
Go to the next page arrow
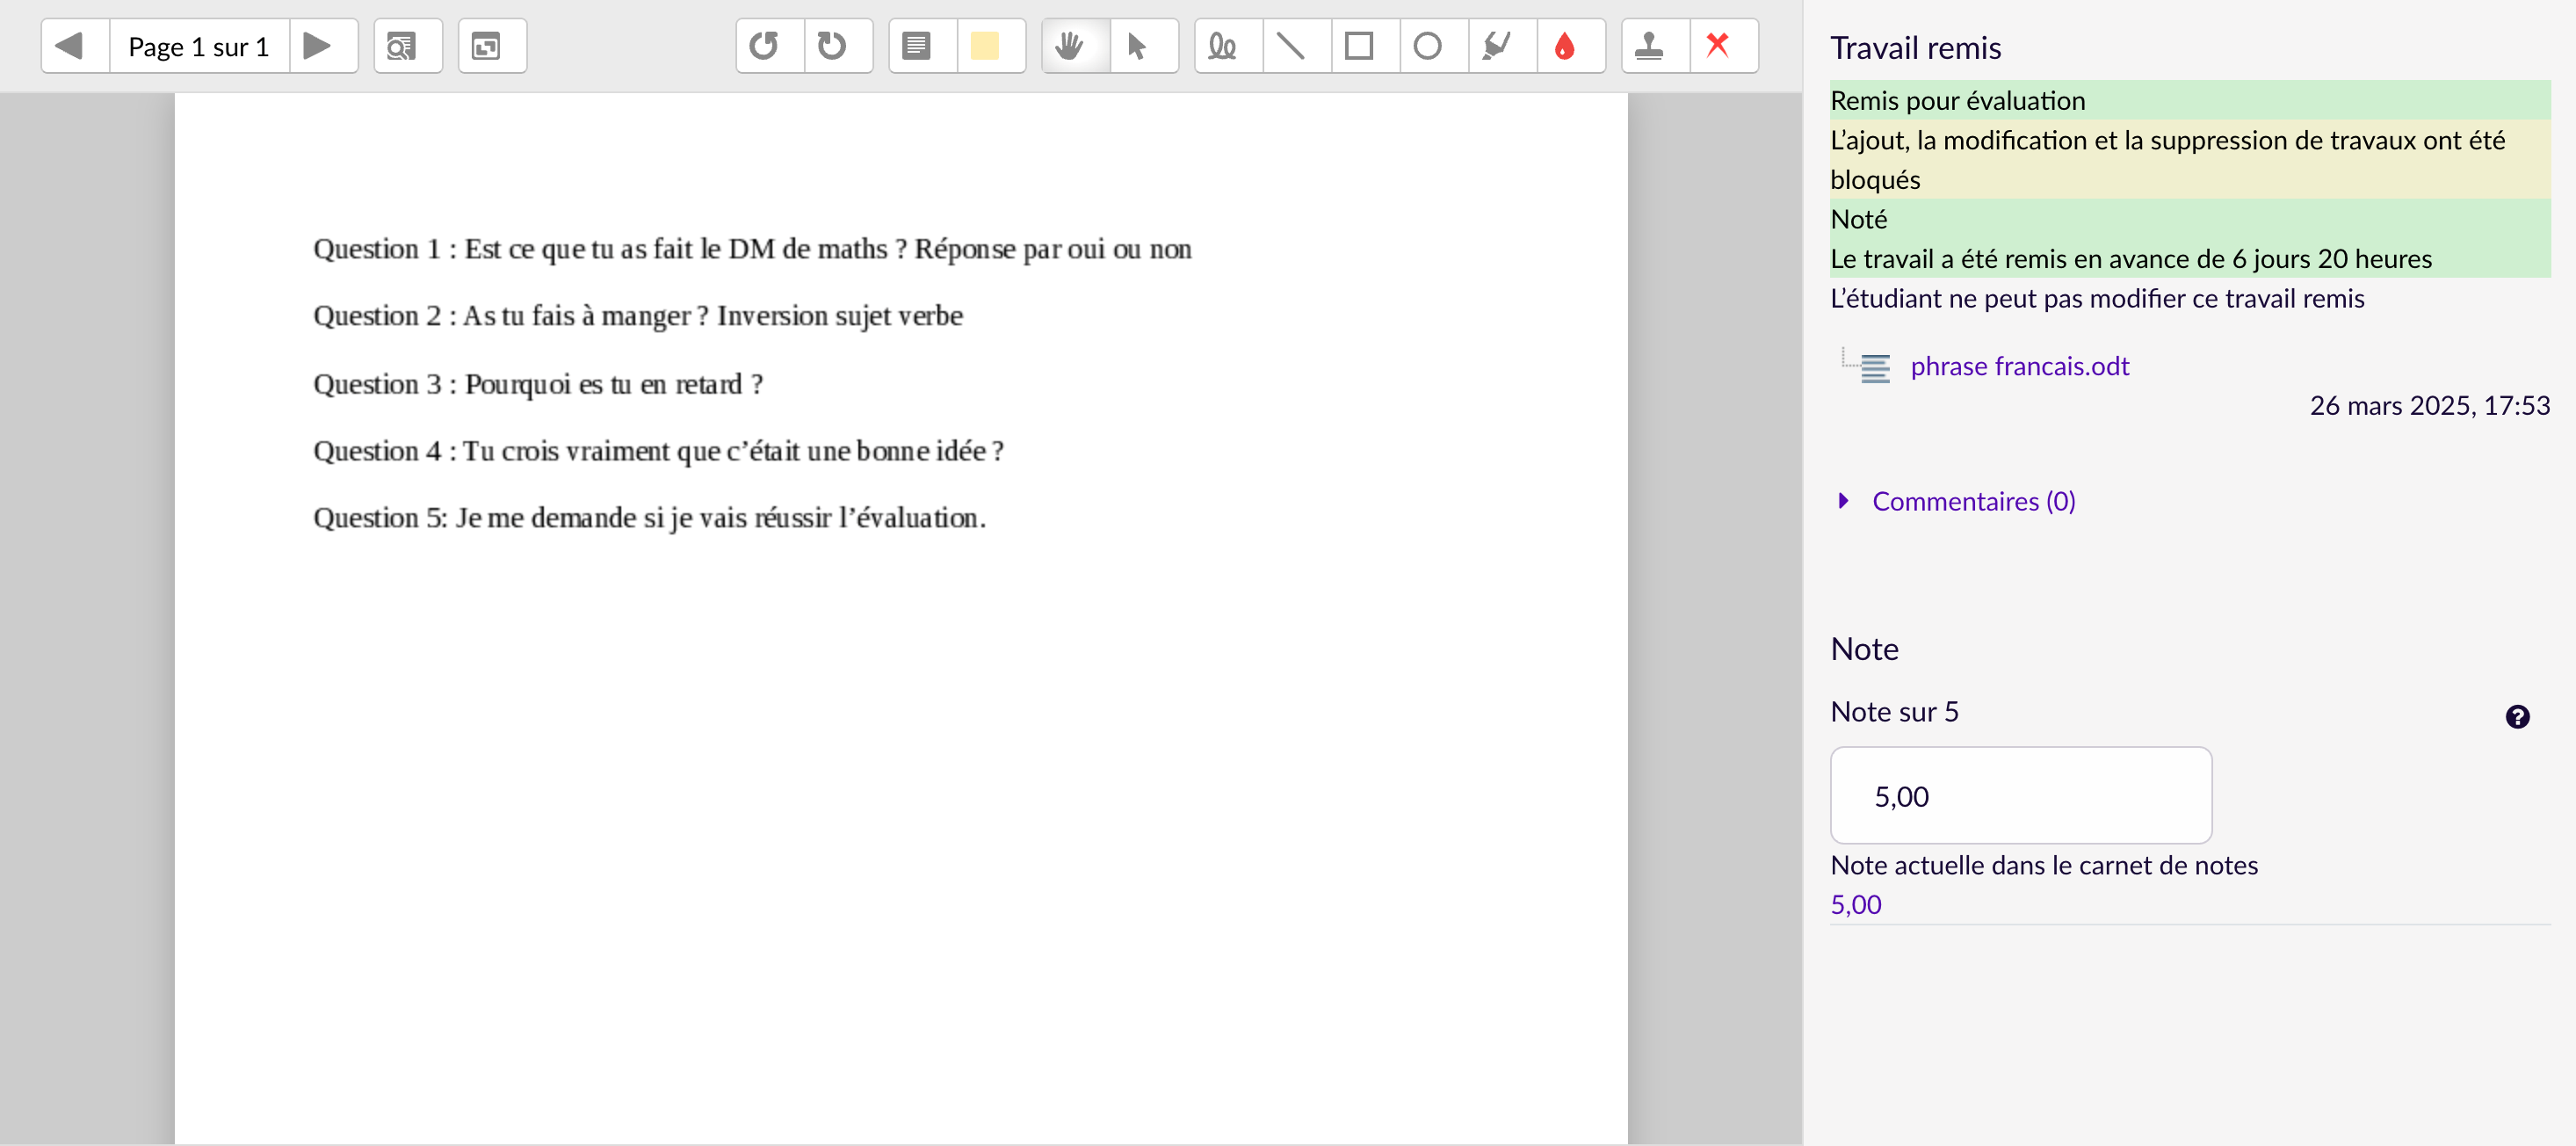point(317,46)
